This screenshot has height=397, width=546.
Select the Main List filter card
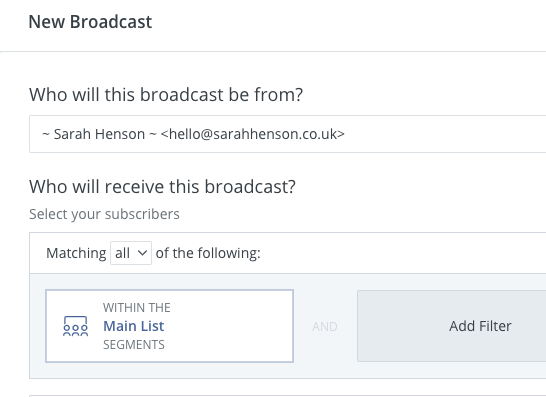170,326
